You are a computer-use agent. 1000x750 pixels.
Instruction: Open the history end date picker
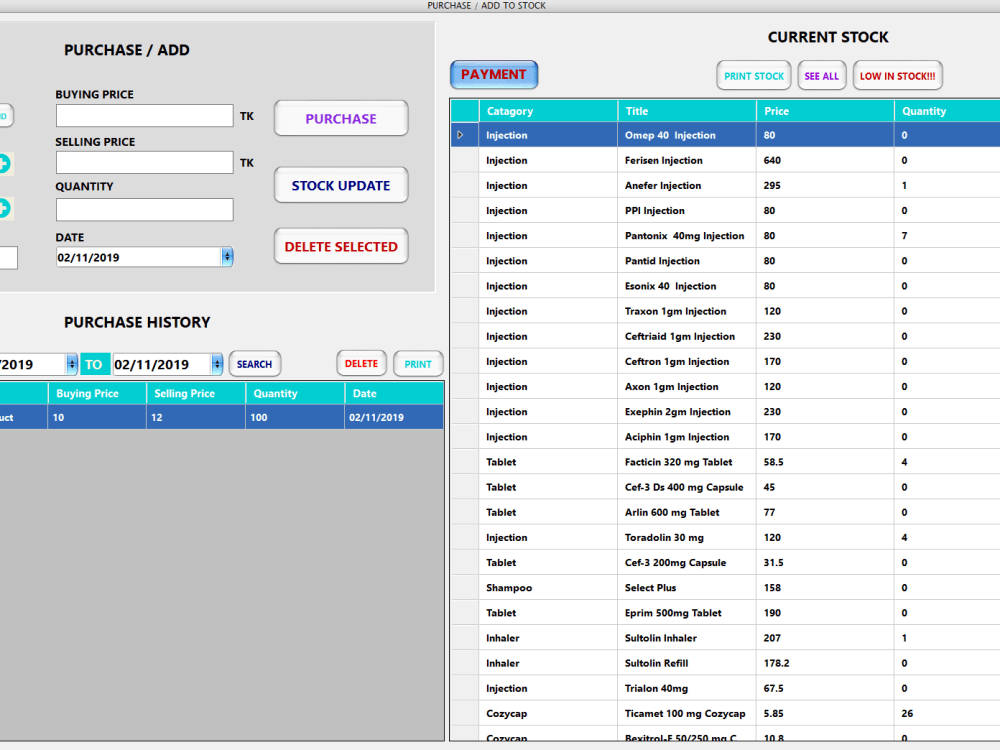(x=217, y=364)
